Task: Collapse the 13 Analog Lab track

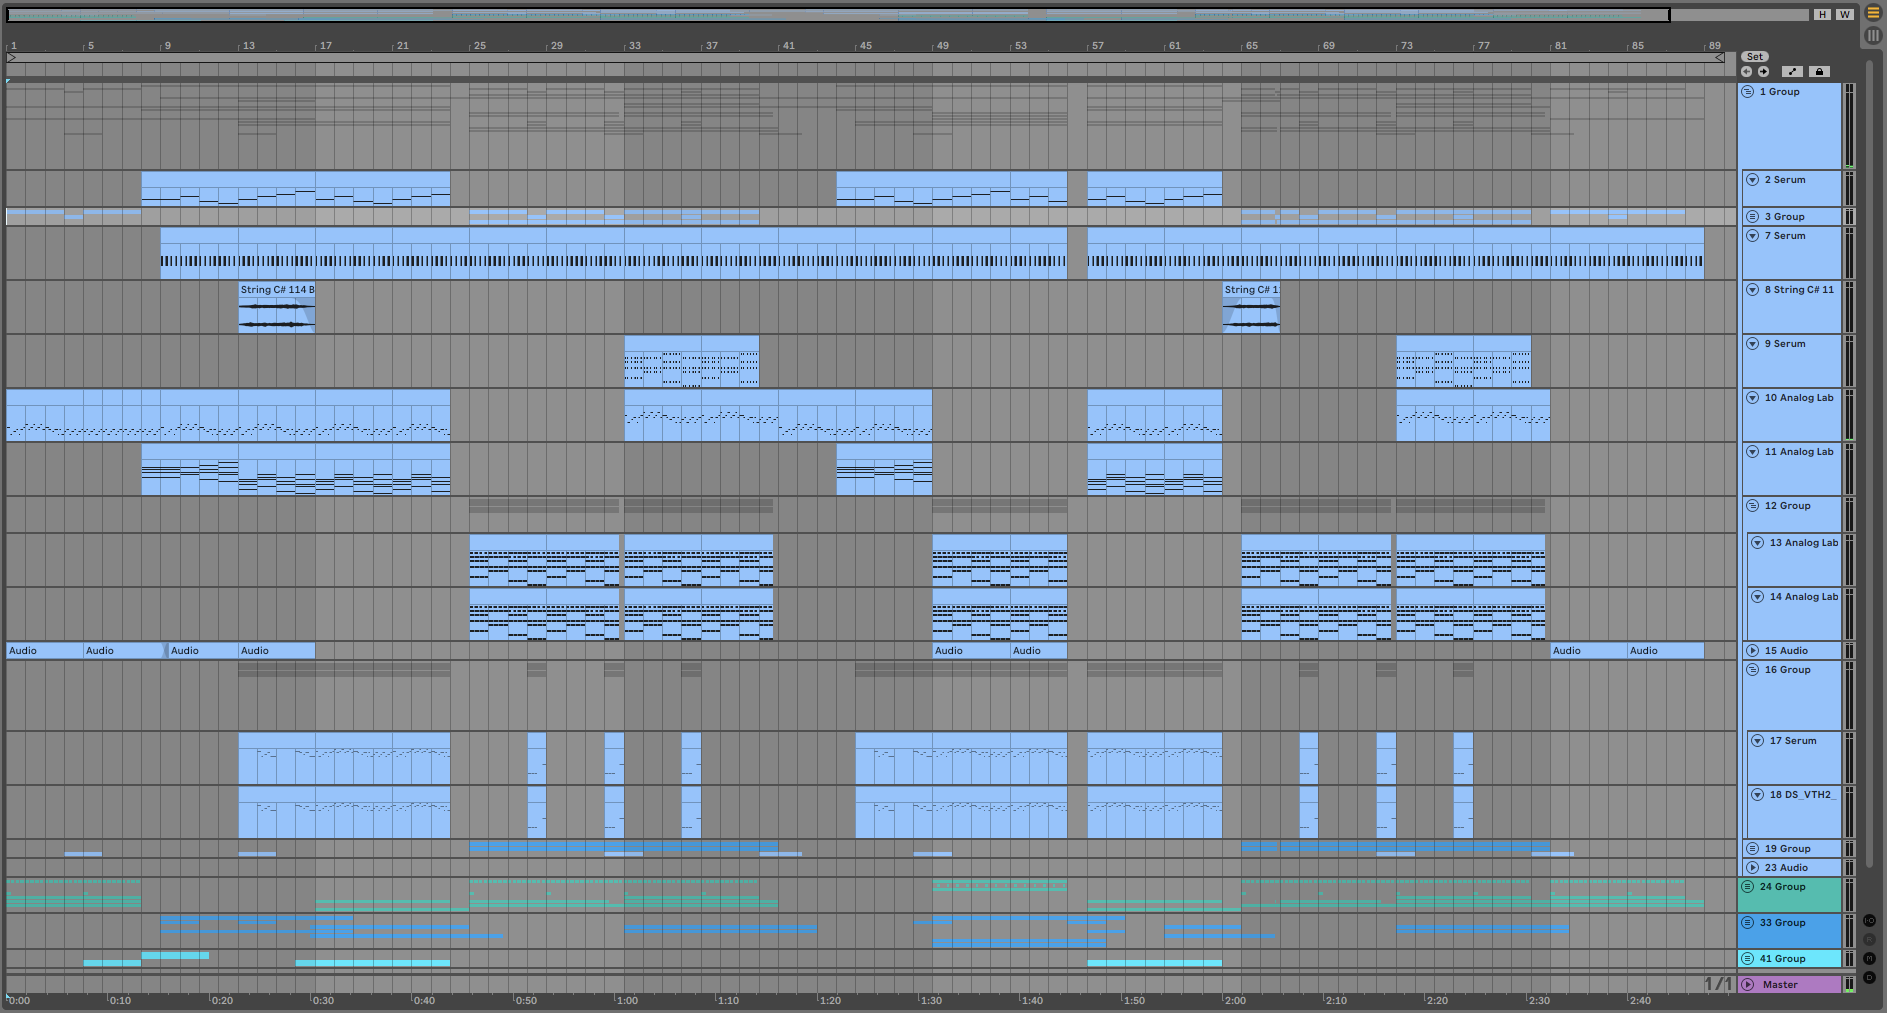Action: coord(1757,543)
